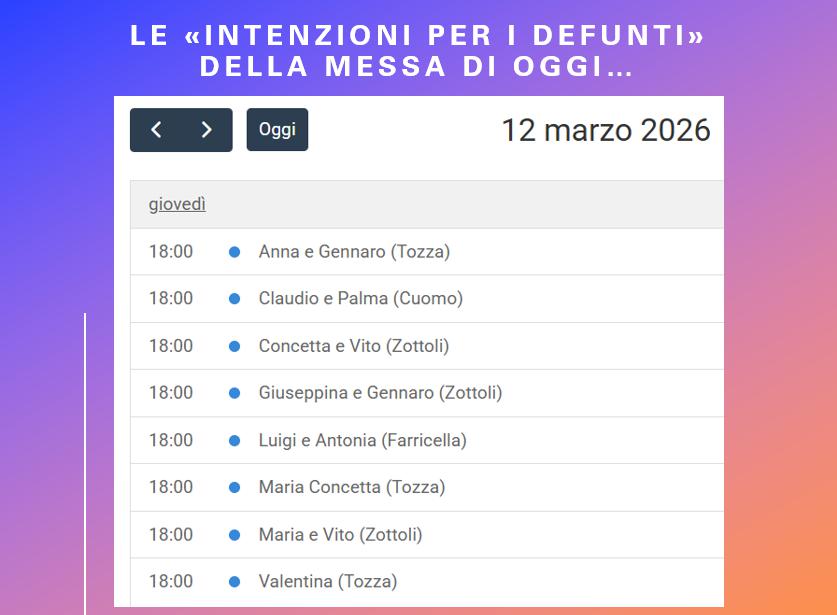
Task: Select the Maria e Vito (Zottoli) entry
Action: [x=340, y=535]
